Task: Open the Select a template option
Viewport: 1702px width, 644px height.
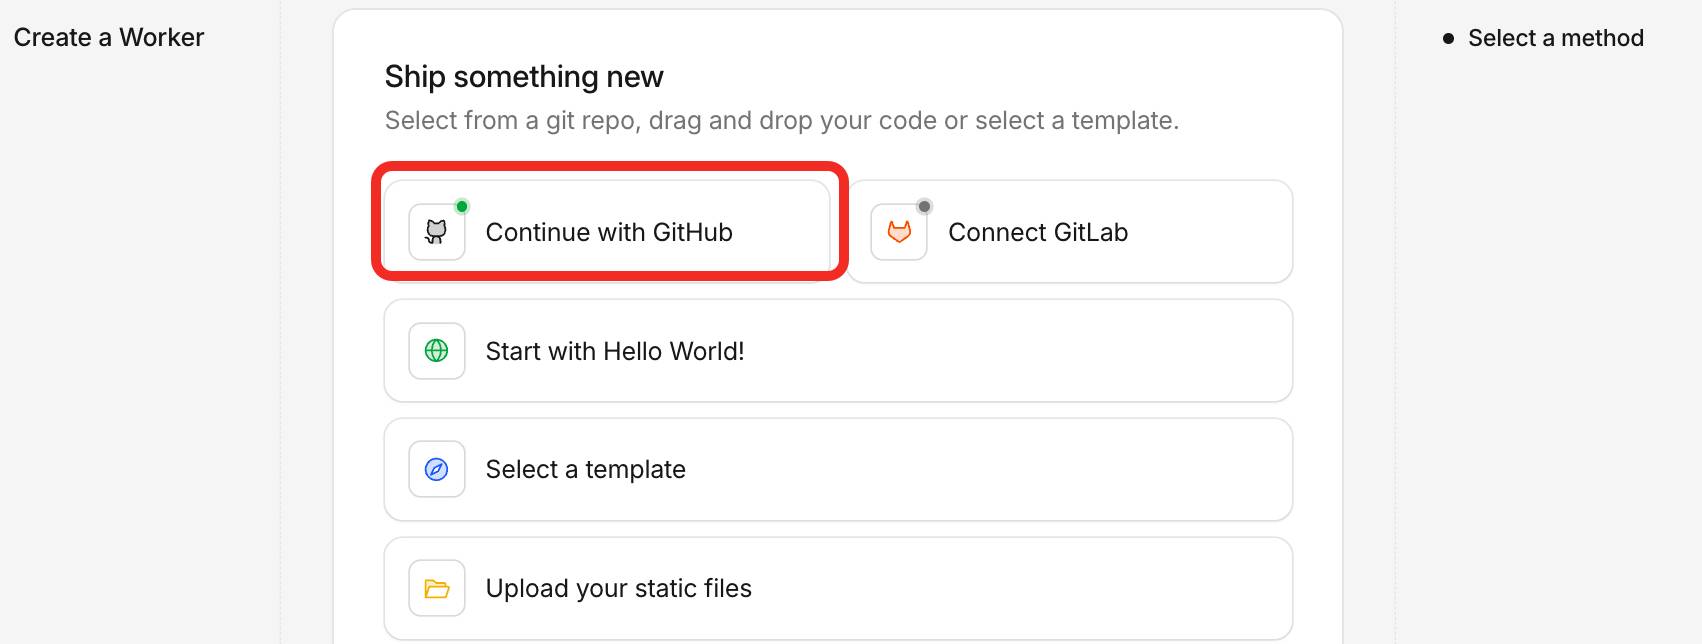Action: point(585,469)
